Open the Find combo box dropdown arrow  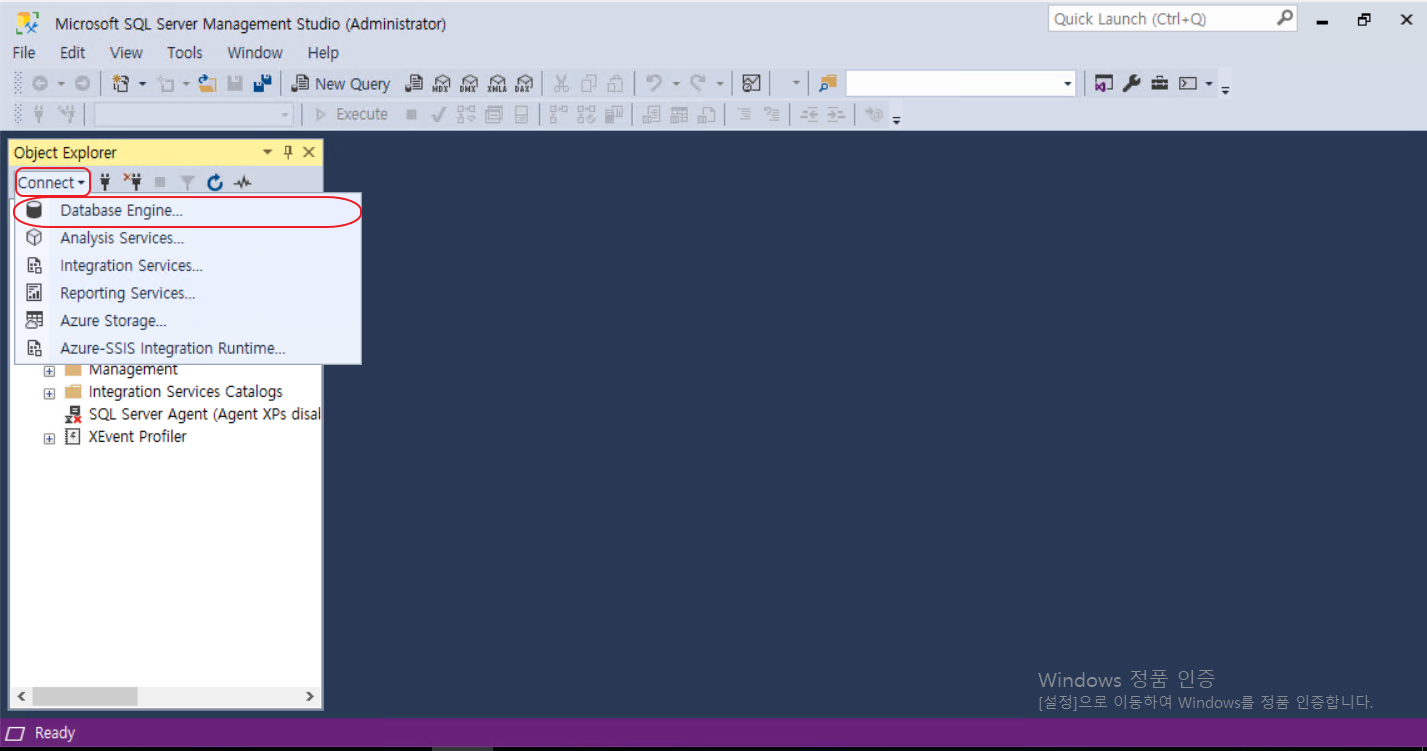point(1068,84)
